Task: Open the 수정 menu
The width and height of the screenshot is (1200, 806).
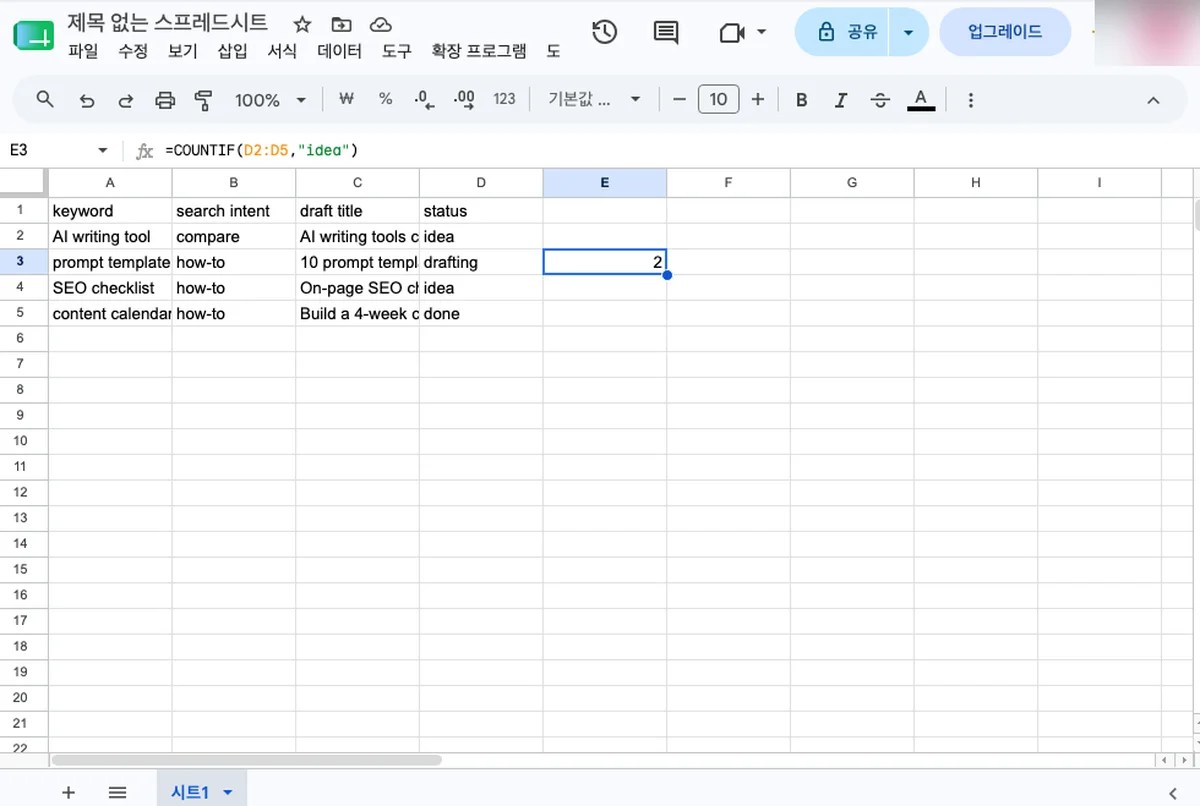Action: 133,51
